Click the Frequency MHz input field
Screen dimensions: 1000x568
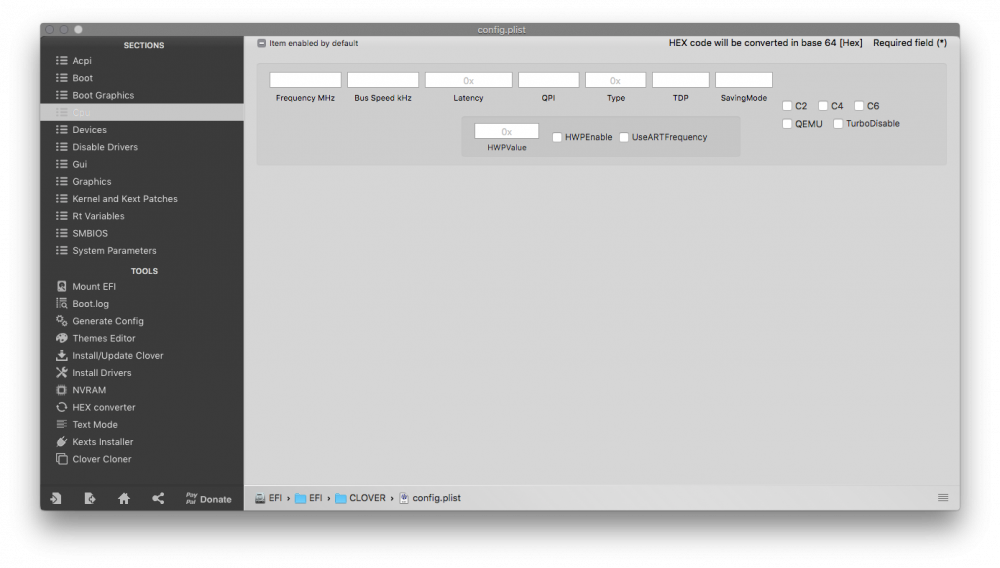305,80
